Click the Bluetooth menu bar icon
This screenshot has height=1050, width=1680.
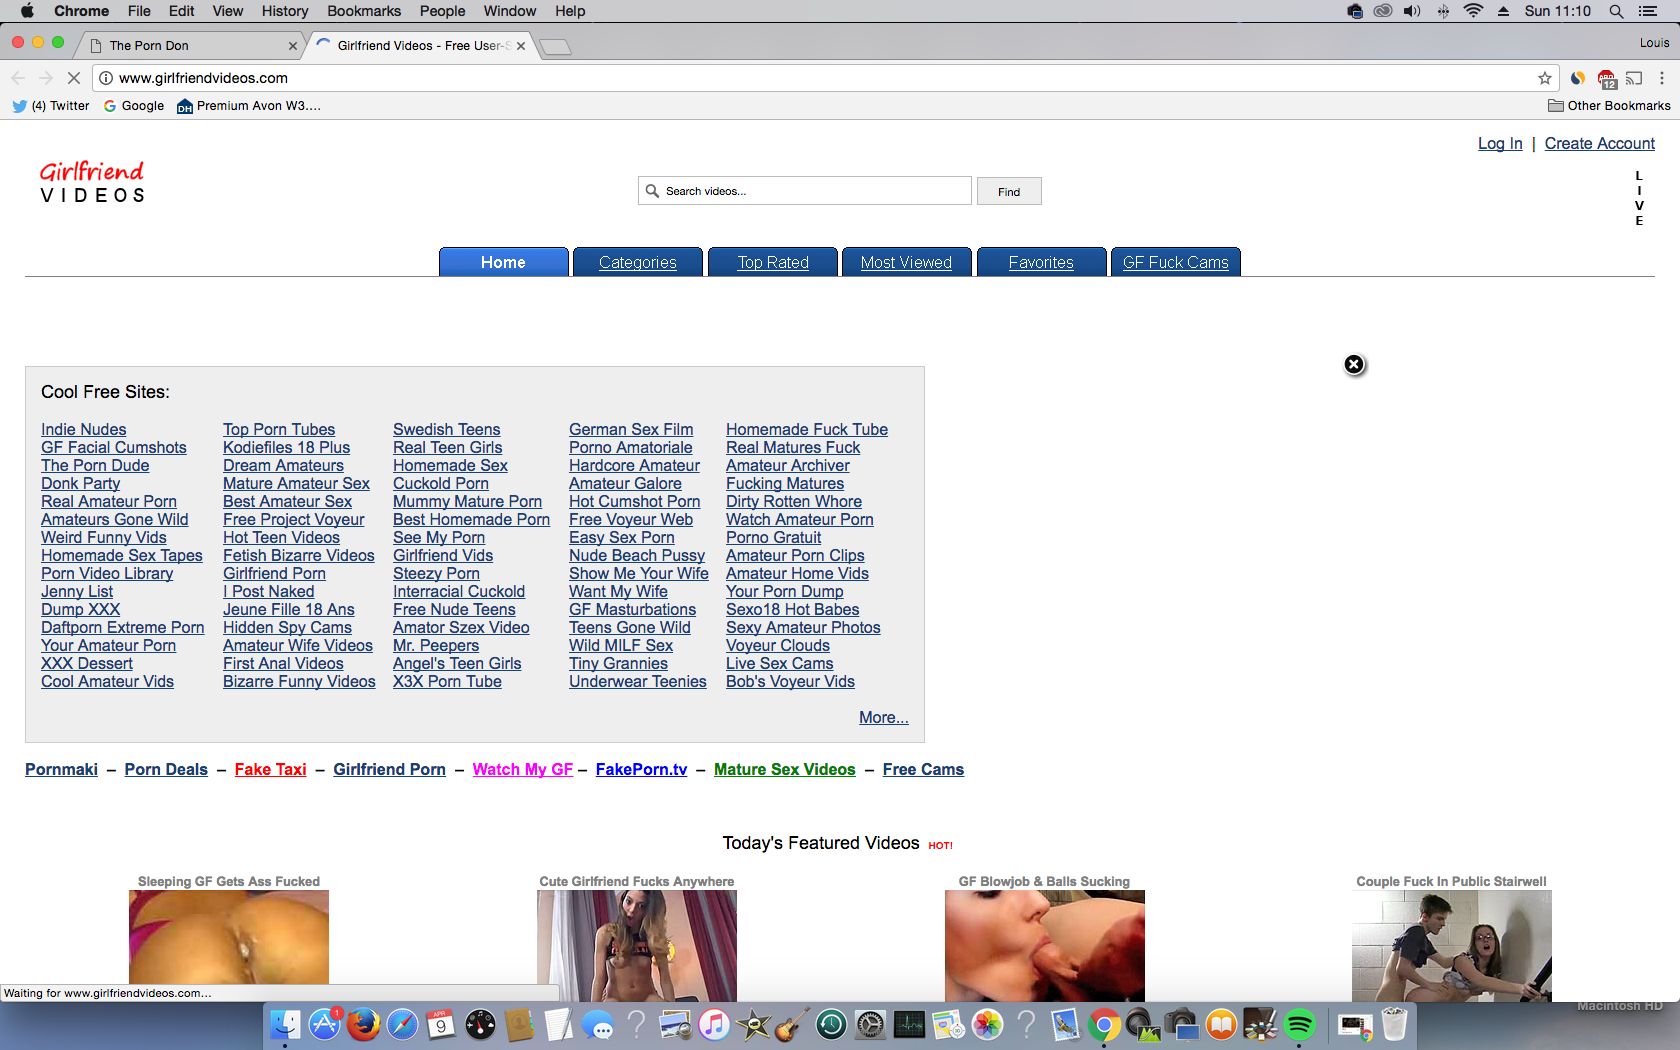click(1443, 11)
